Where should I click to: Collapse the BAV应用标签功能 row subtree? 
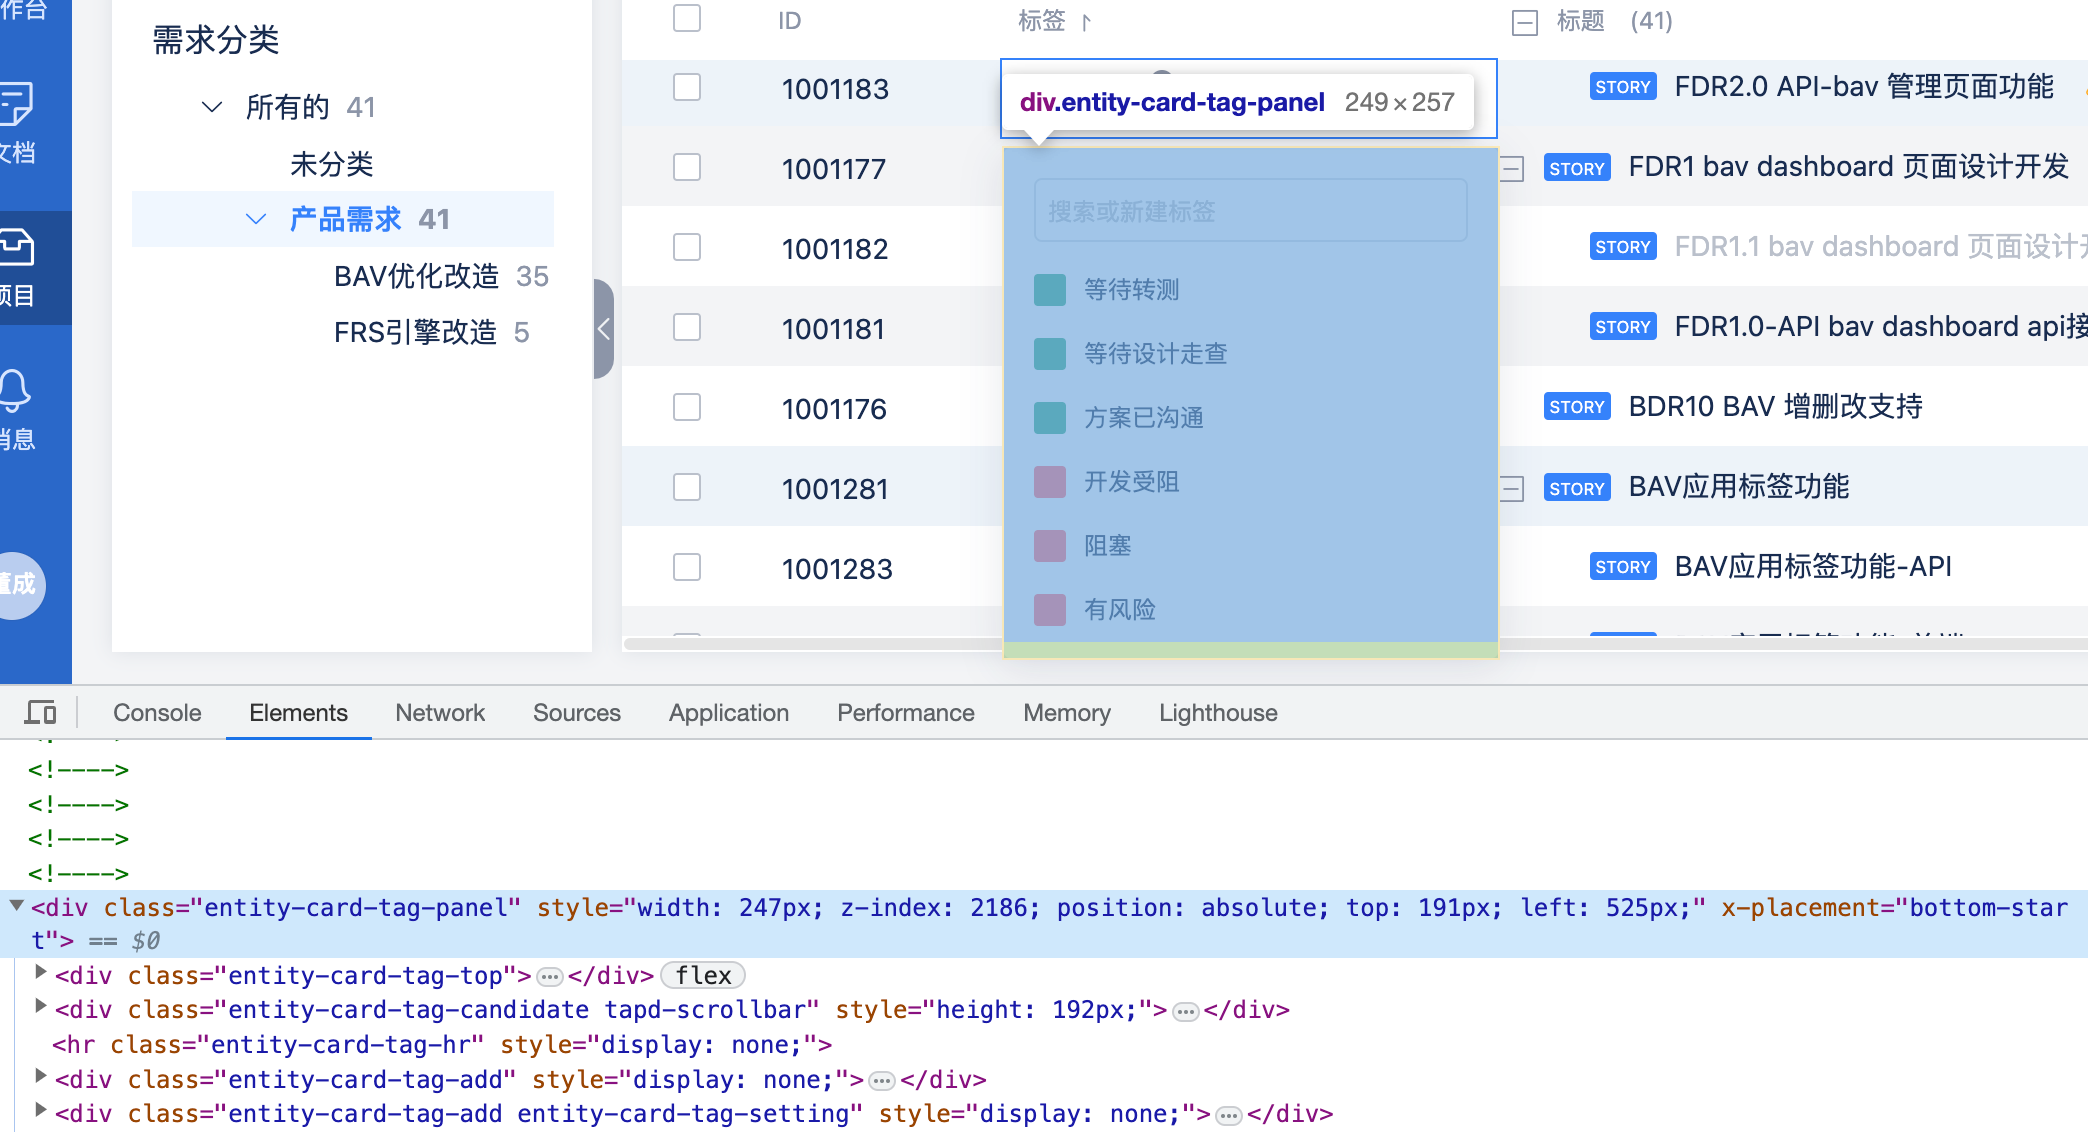(x=1512, y=488)
